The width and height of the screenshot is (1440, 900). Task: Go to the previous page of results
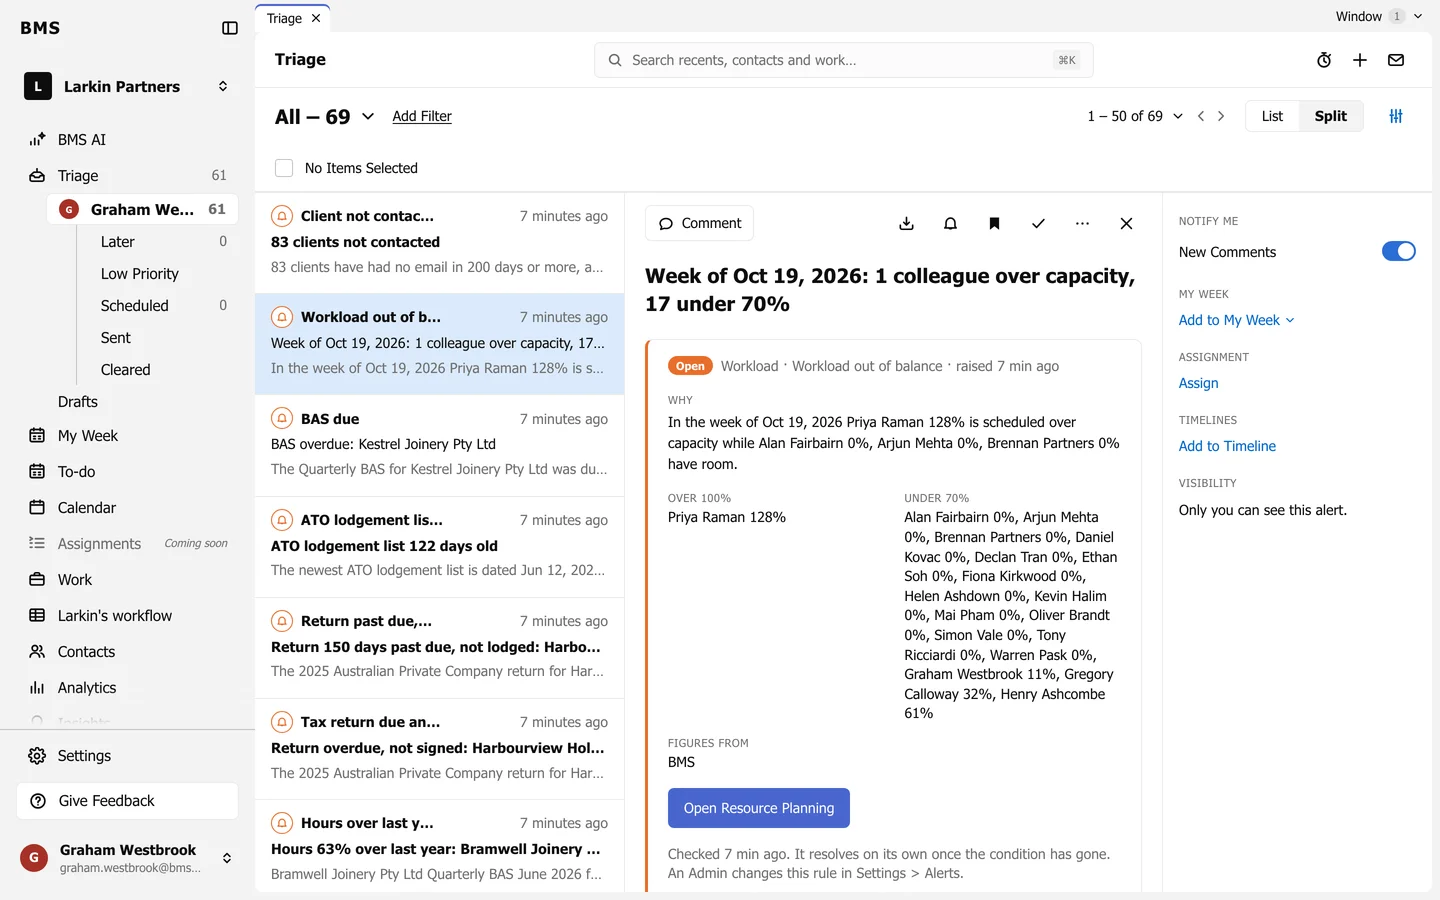tap(1201, 116)
